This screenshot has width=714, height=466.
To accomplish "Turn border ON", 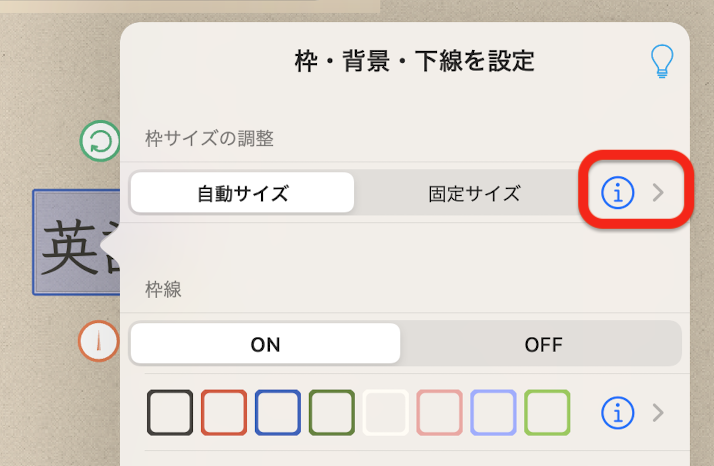I will click(265, 344).
